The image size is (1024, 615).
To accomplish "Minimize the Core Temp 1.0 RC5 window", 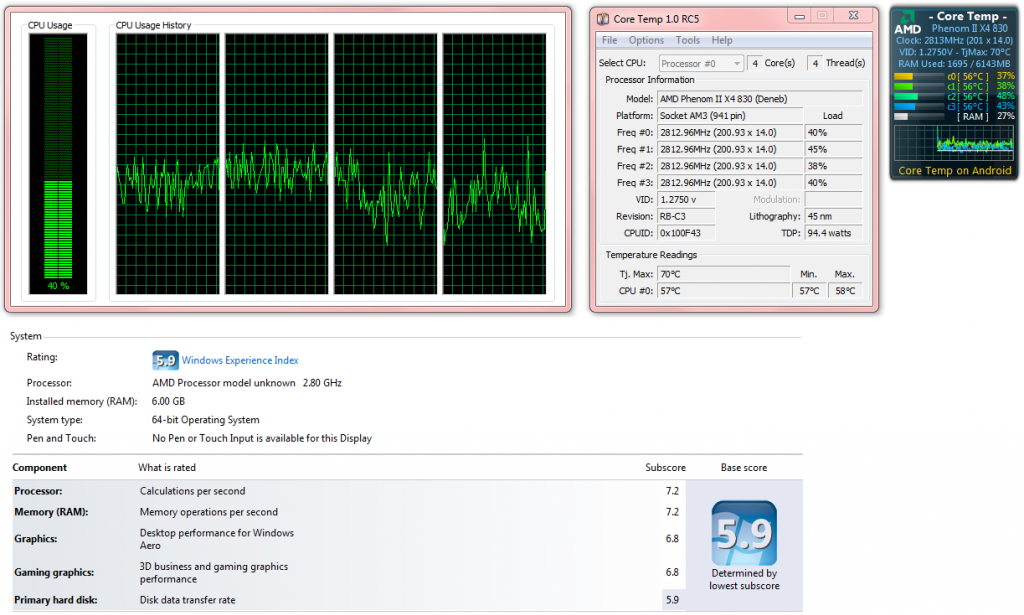I will point(799,16).
